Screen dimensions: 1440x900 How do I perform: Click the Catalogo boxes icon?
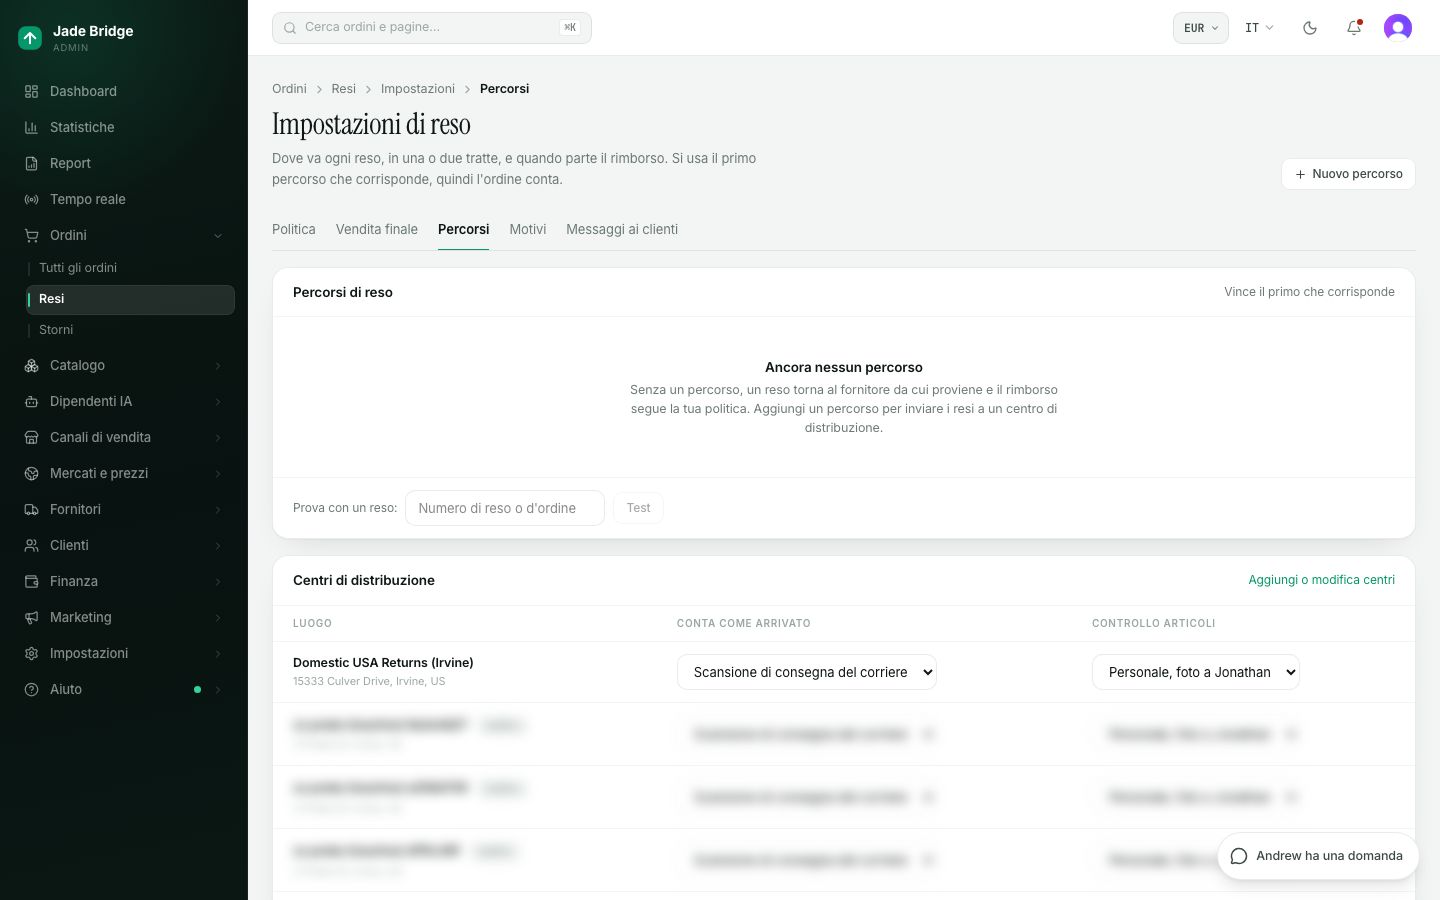coord(31,365)
